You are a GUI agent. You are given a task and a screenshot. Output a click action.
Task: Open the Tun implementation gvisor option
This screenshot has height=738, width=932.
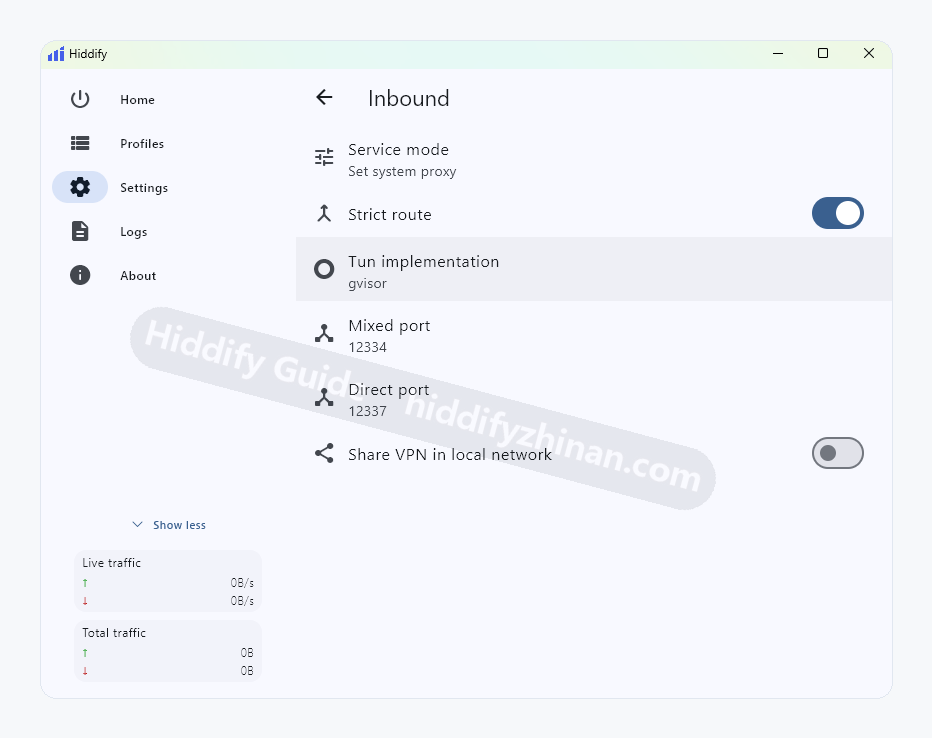[593, 269]
